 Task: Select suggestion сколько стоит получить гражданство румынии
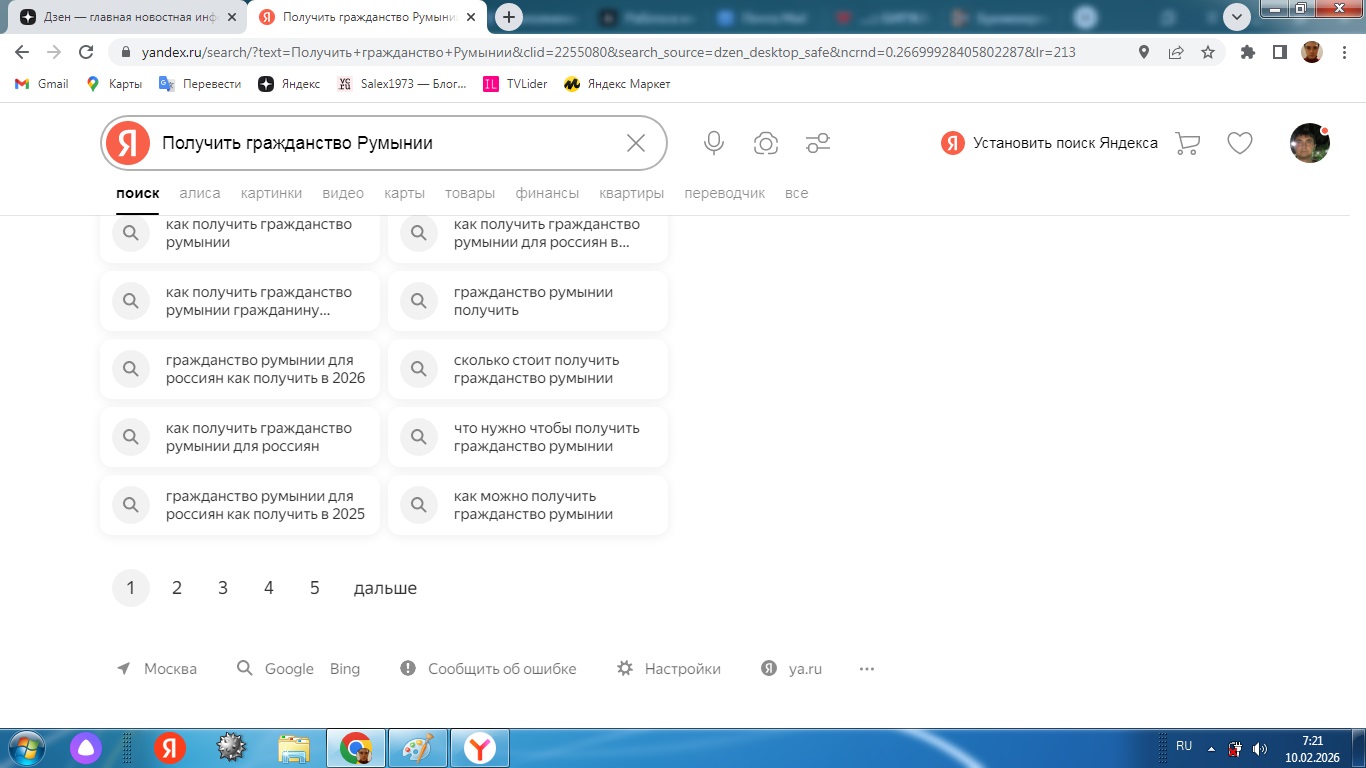point(528,369)
